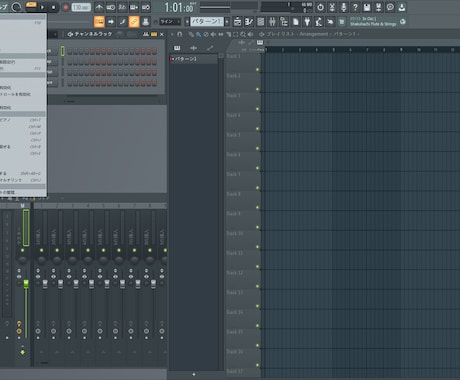Click the last icon before the hint panel
The width and height of the screenshot is (460, 380).
(x=342, y=22)
